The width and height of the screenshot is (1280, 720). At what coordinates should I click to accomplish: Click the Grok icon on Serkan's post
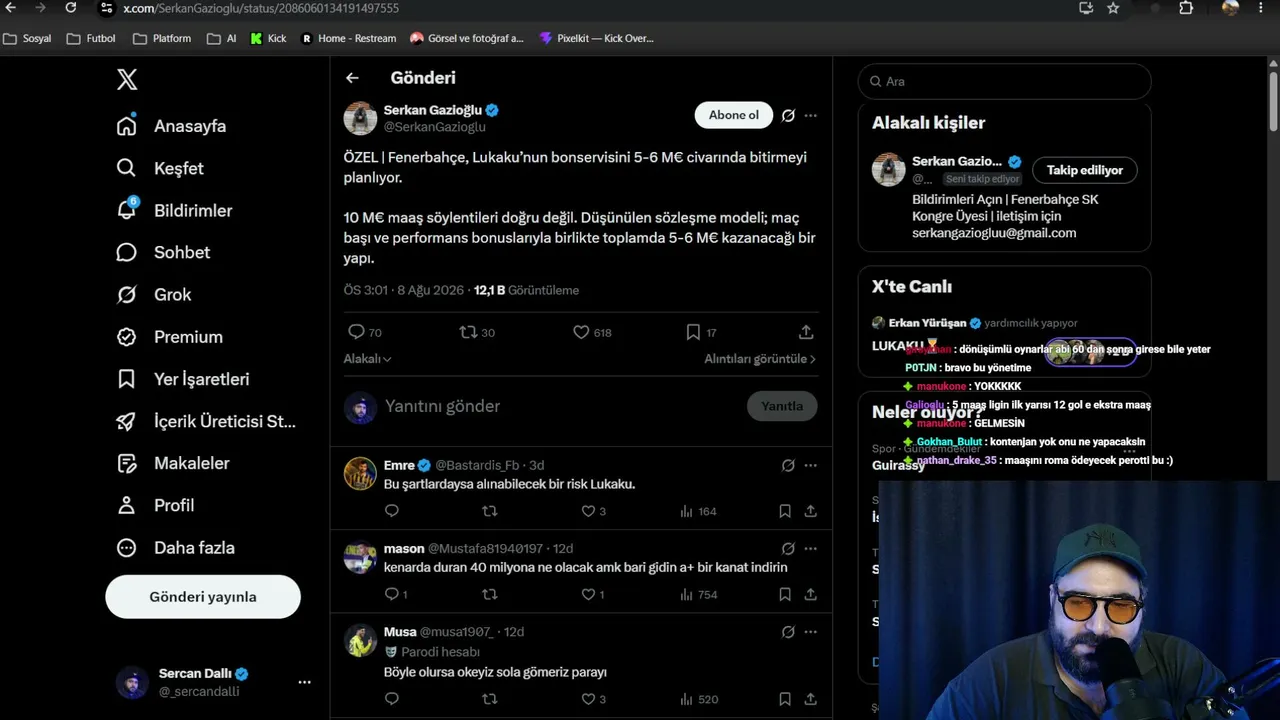(x=788, y=115)
